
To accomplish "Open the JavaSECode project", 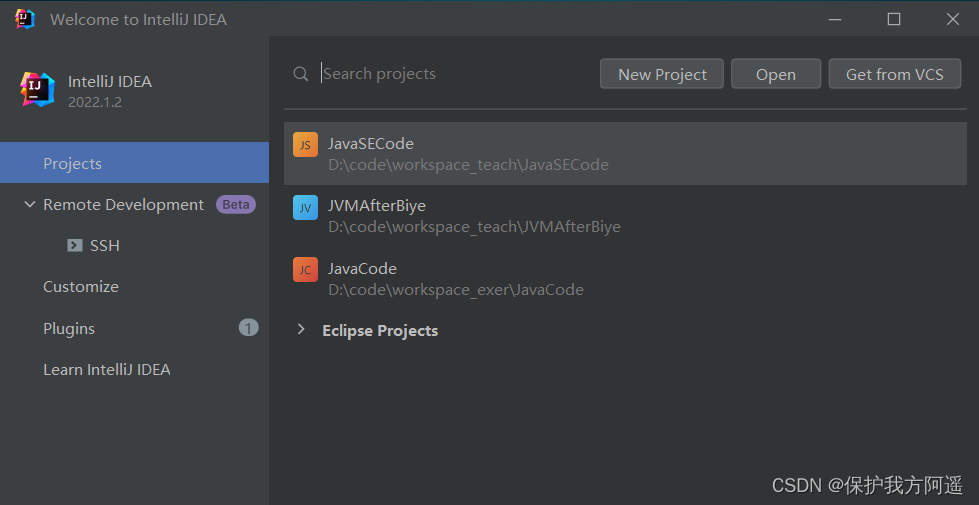I will 626,154.
